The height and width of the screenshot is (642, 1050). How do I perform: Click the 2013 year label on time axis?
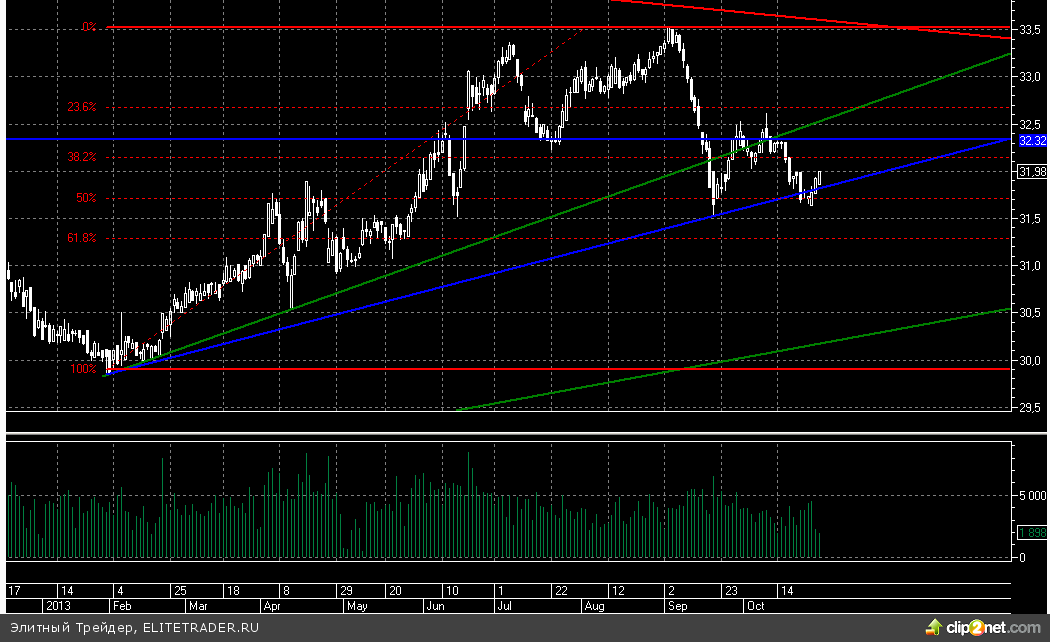tap(56, 606)
